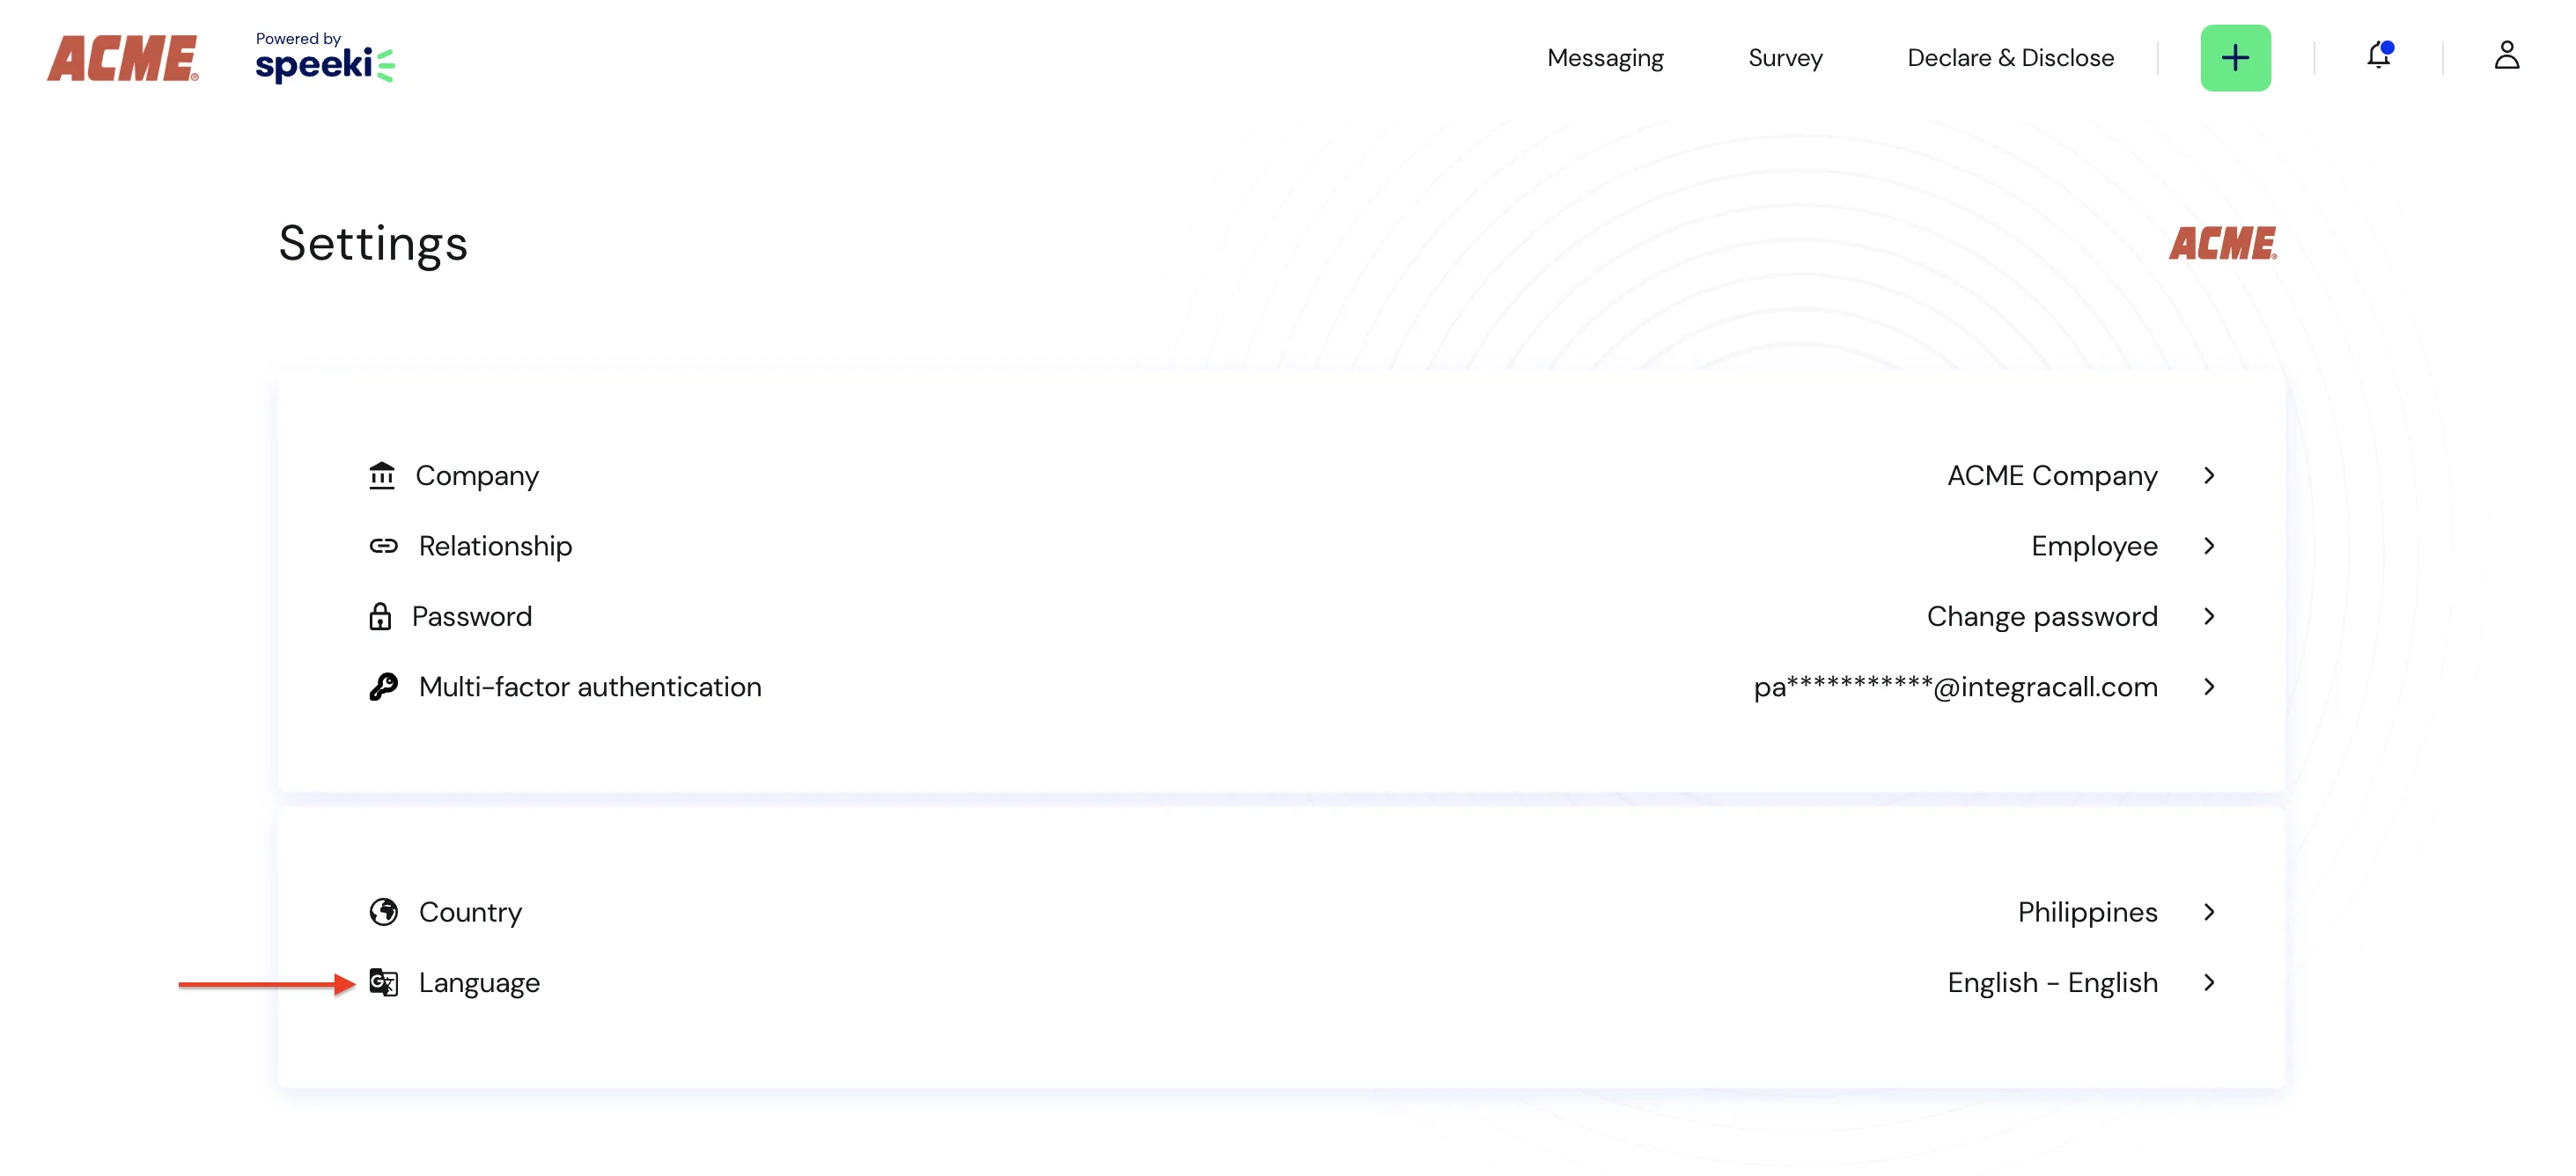Open the user profile icon
This screenshot has width=2576, height=1176.
[2506, 55]
